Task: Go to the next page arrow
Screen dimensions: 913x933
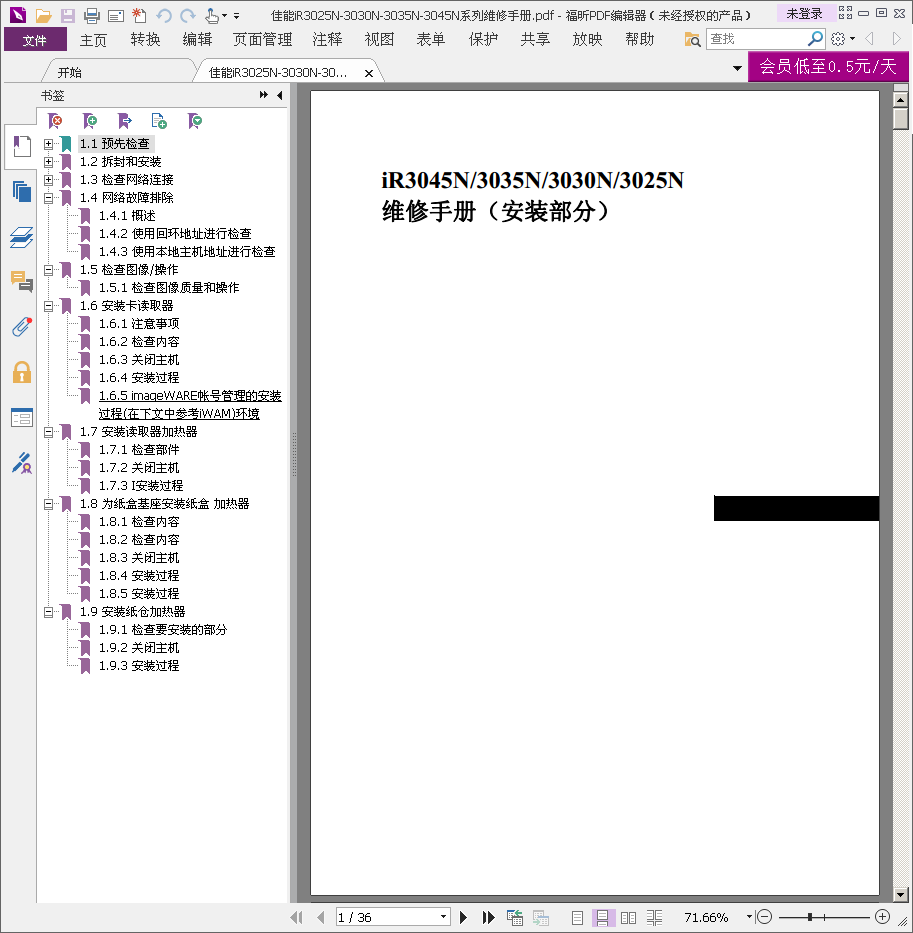Action: [463, 917]
